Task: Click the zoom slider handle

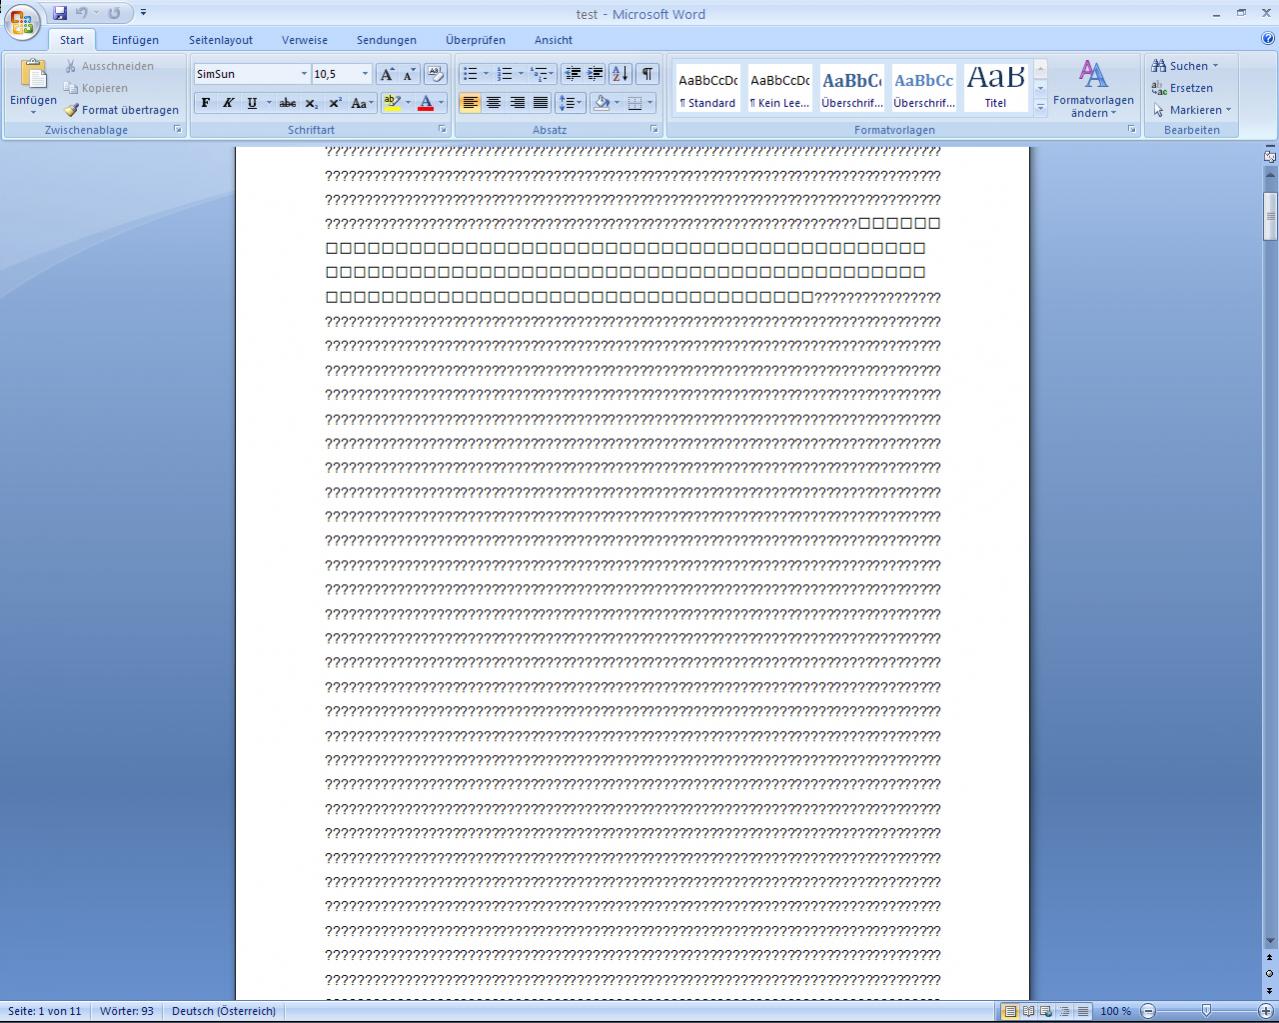Action: click(1206, 1011)
